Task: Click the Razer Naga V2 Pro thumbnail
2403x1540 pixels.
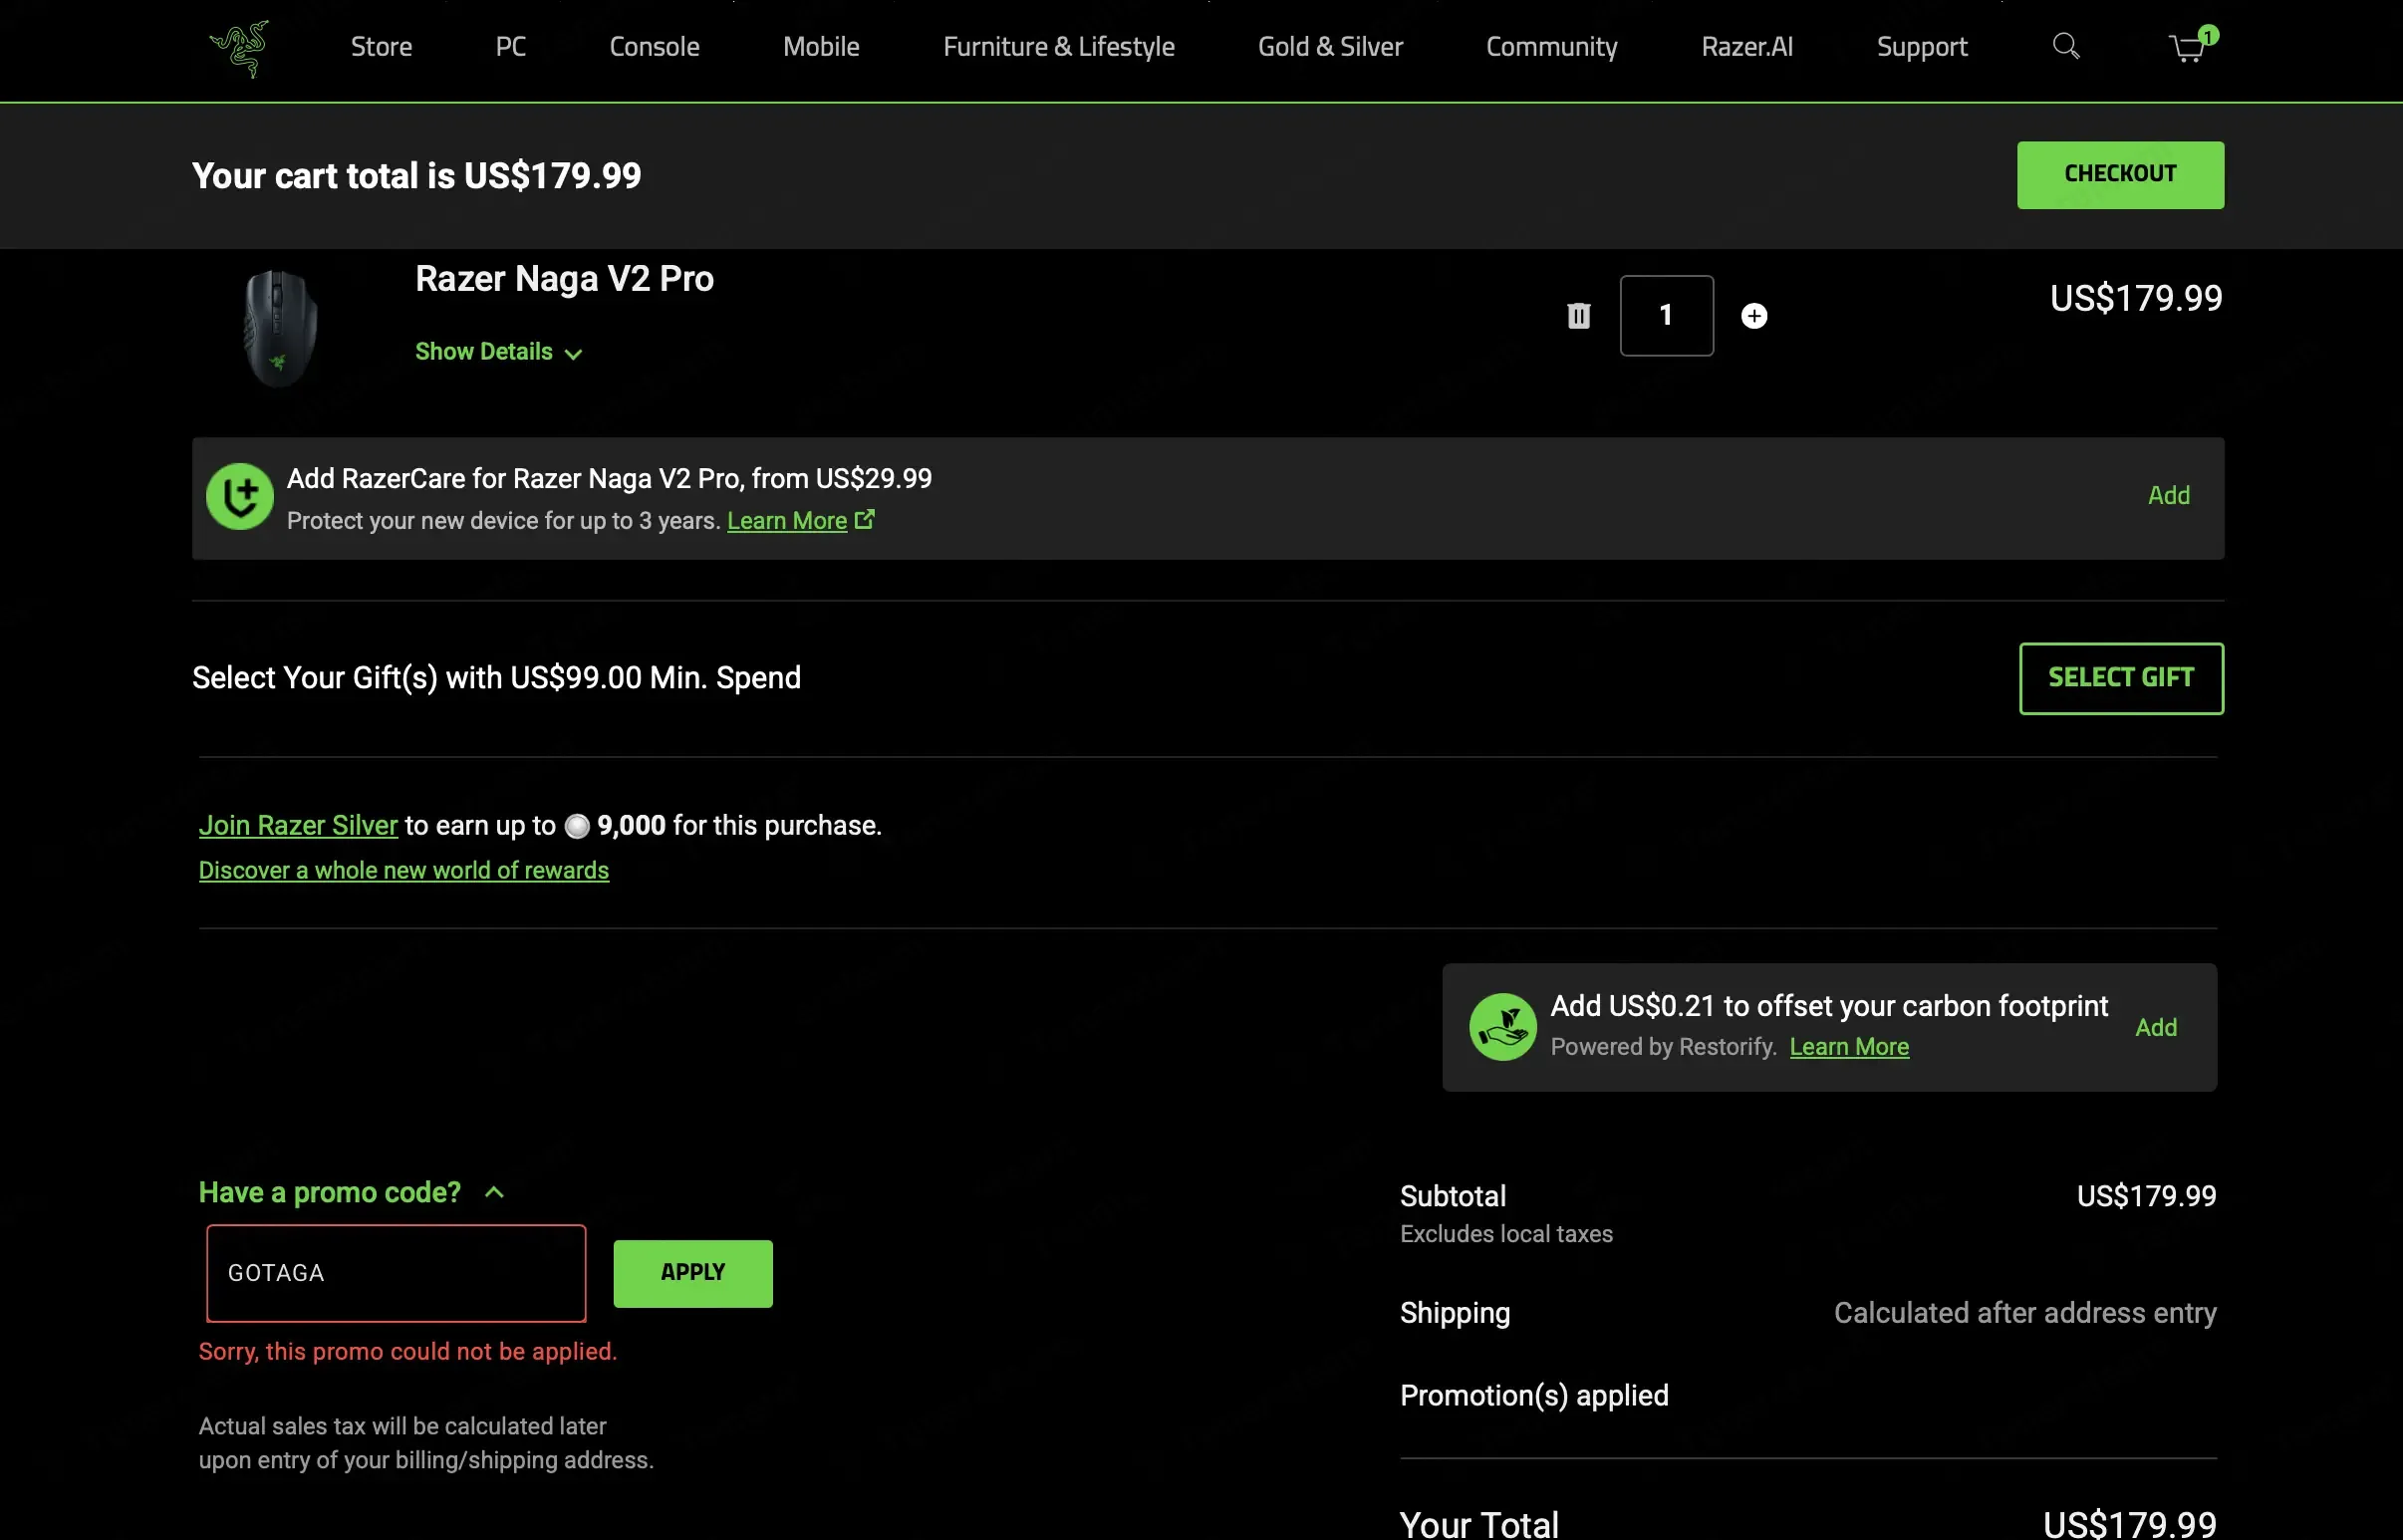Action: click(x=280, y=328)
